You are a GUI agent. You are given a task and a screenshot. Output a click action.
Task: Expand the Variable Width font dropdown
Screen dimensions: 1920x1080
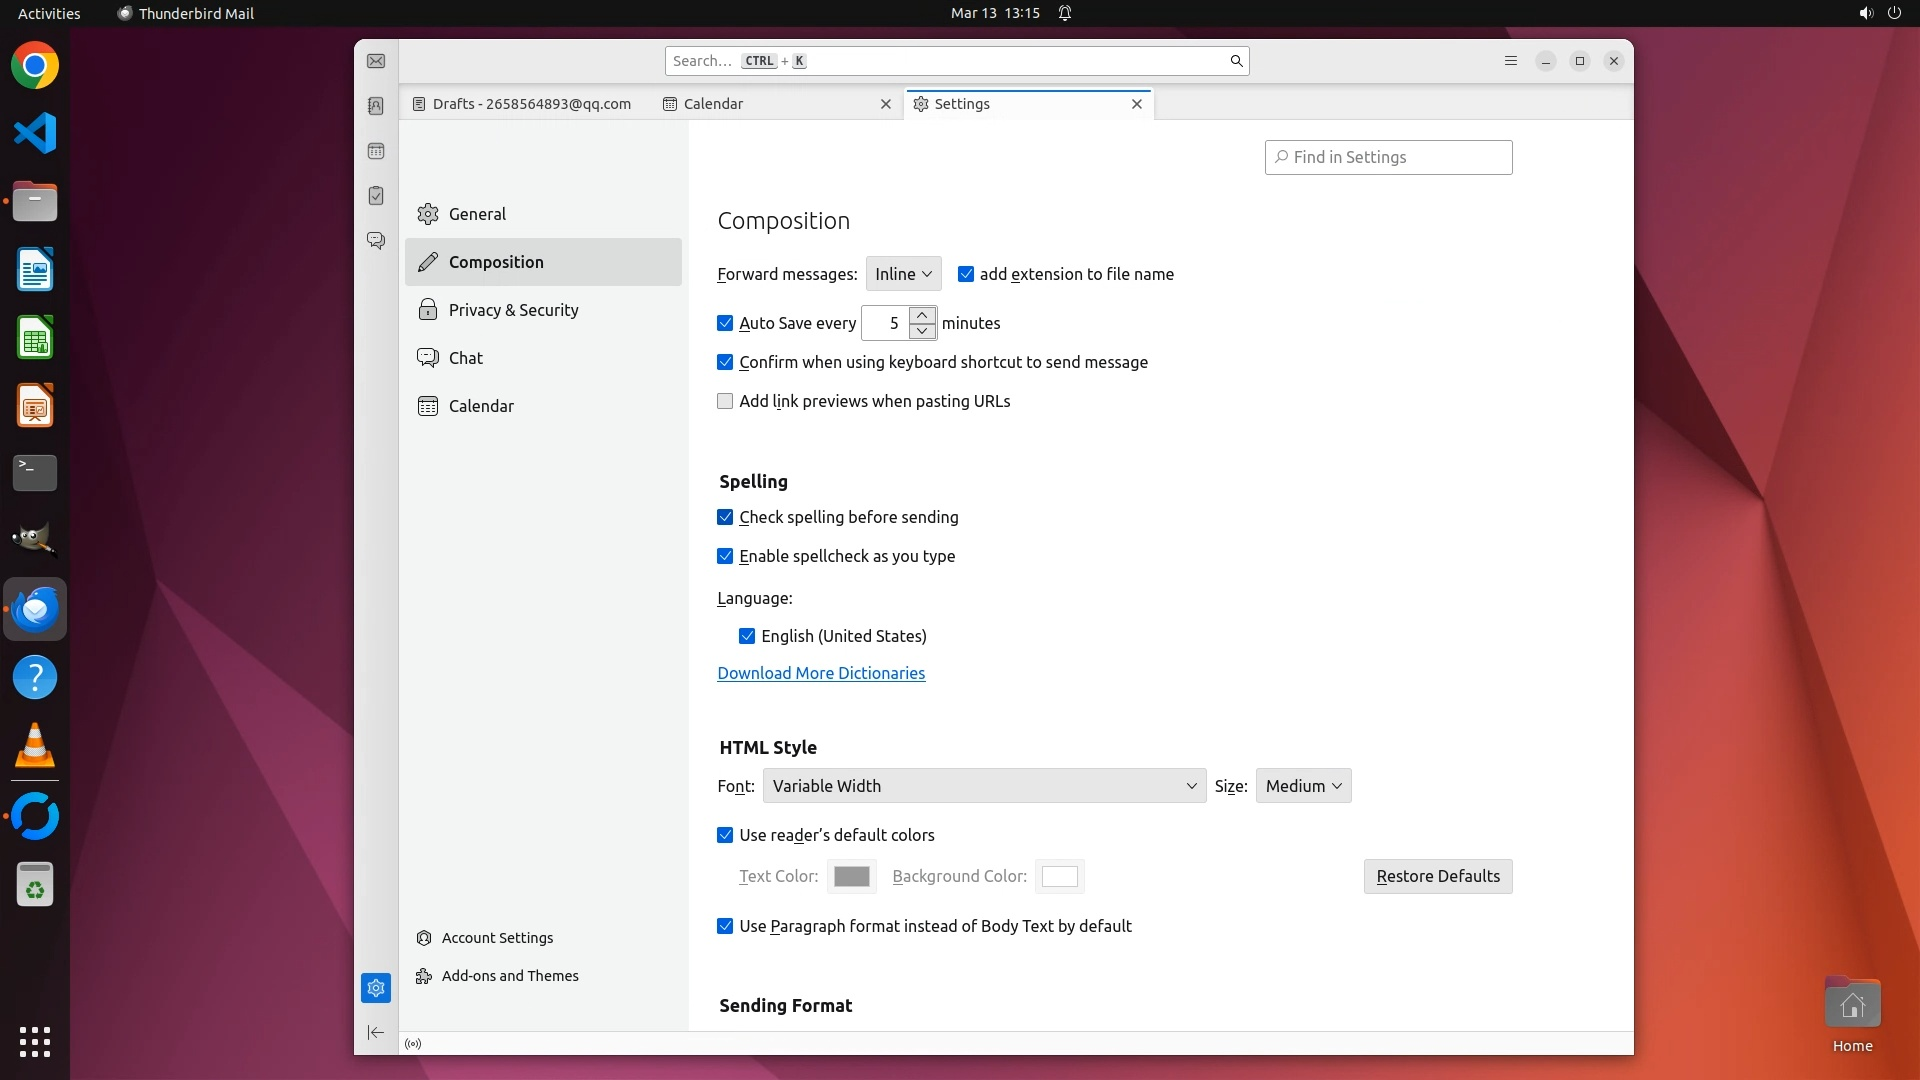click(x=984, y=787)
